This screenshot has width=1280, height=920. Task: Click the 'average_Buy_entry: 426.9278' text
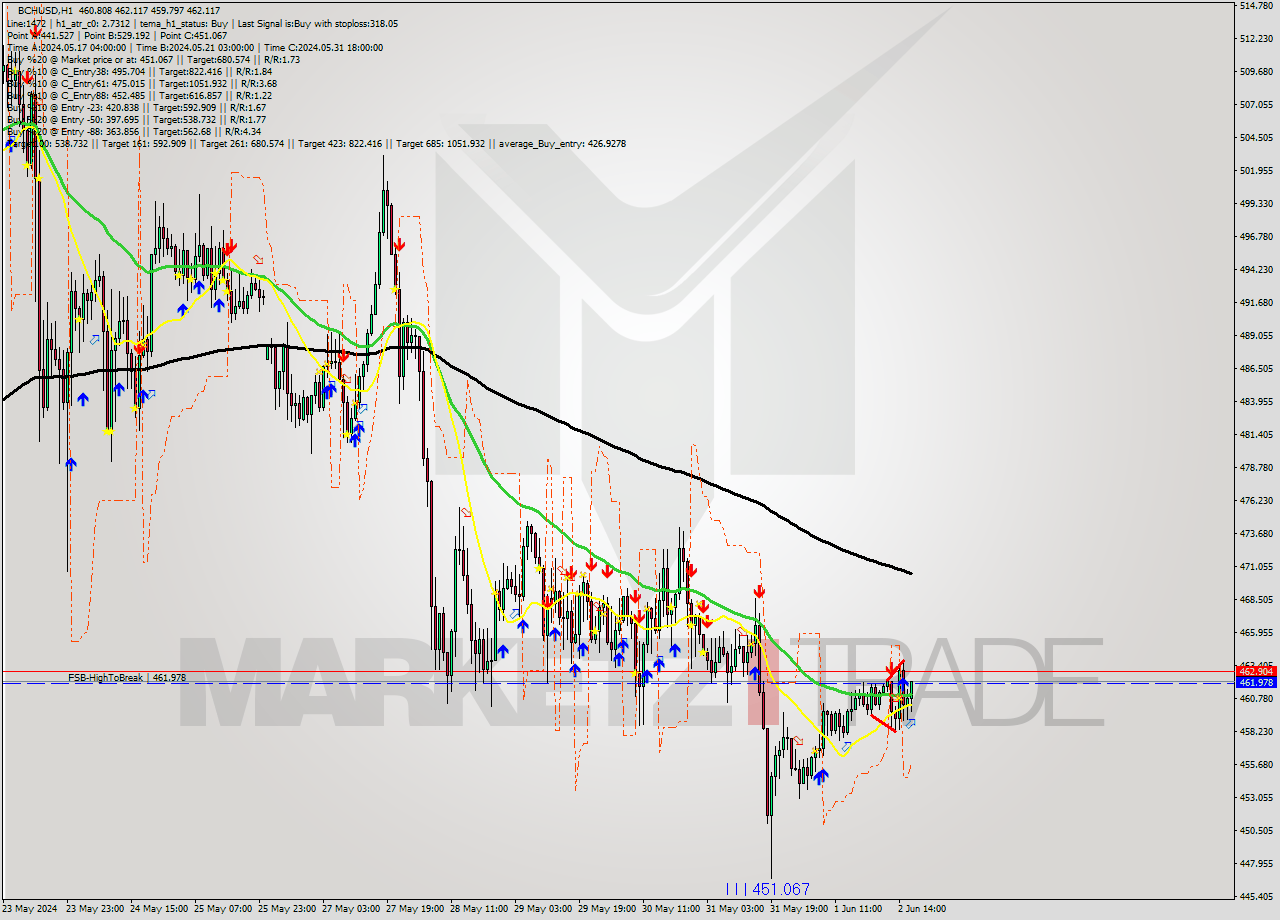click(562, 143)
